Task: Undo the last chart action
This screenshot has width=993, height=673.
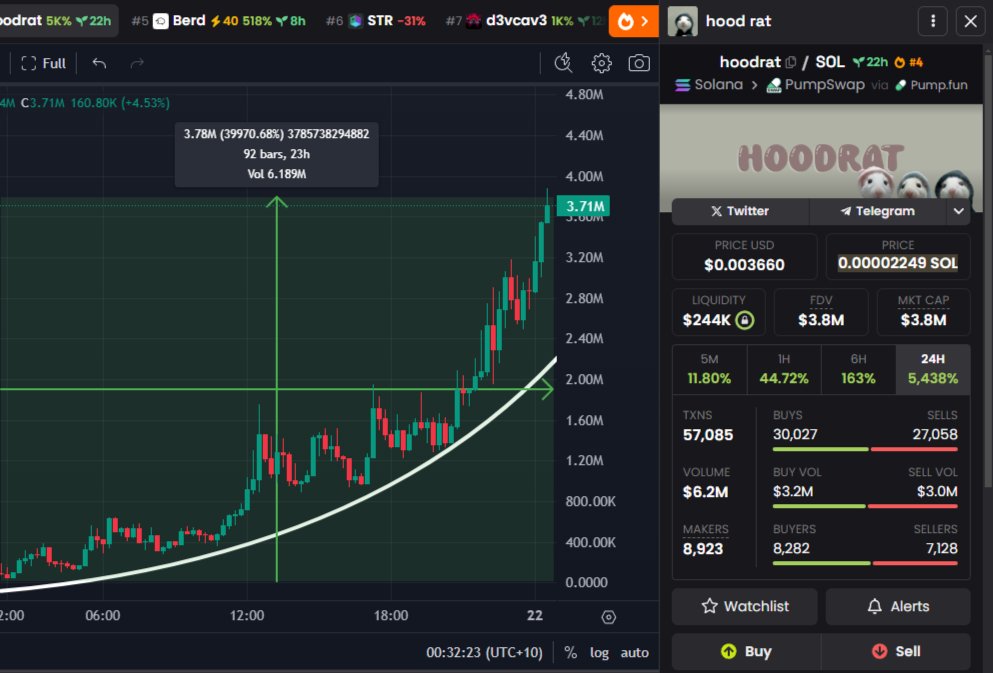Action: pyautogui.click(x=99, y=63)
